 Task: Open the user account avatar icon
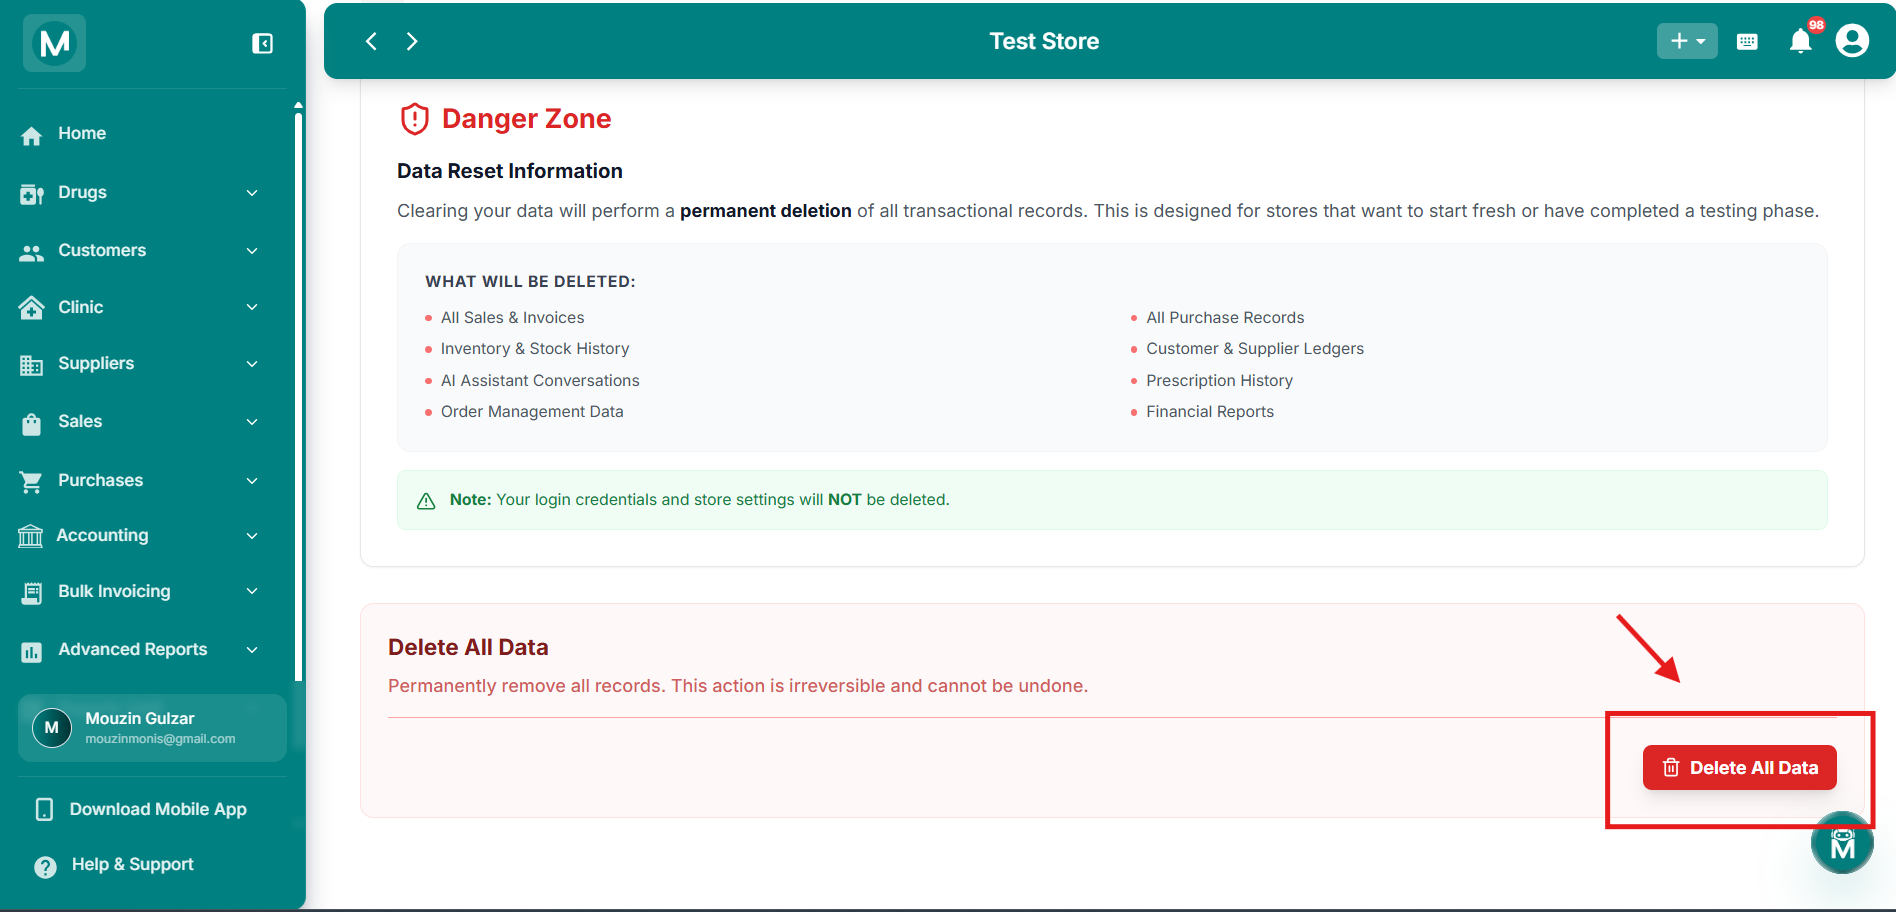click(x=1852, y=41)
